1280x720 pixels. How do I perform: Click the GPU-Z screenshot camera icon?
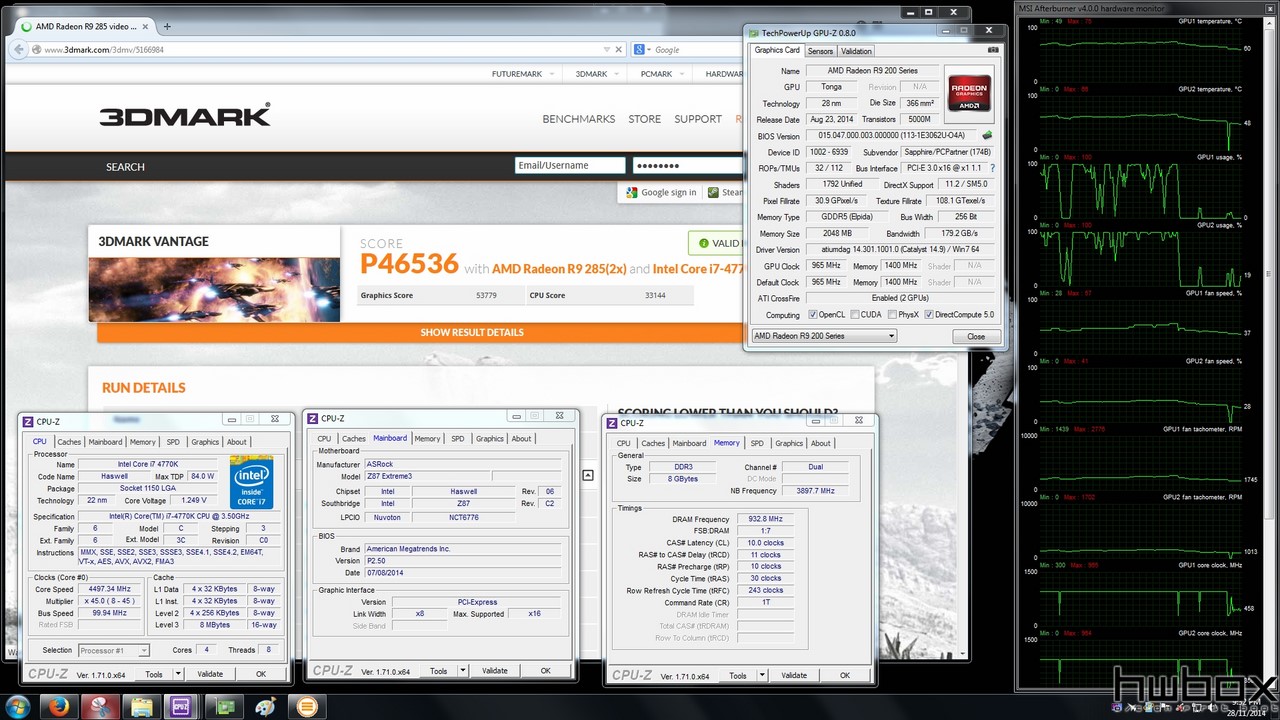point(992,50)
